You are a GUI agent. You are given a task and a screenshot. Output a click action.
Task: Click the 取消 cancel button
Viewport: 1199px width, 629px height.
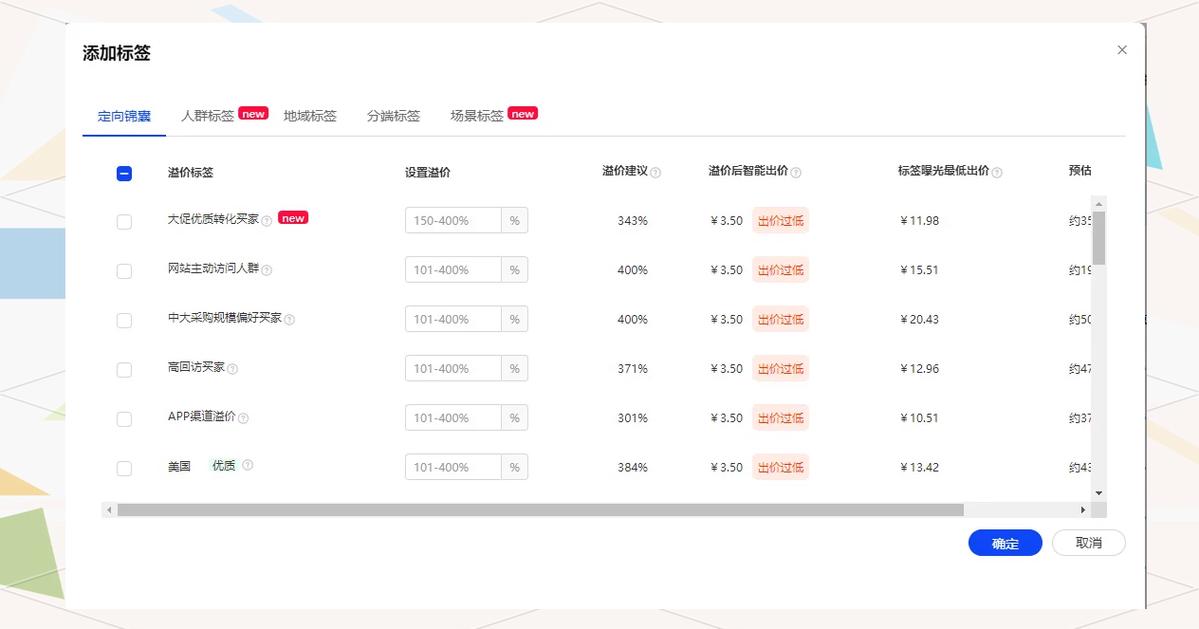coord(1088,543)
